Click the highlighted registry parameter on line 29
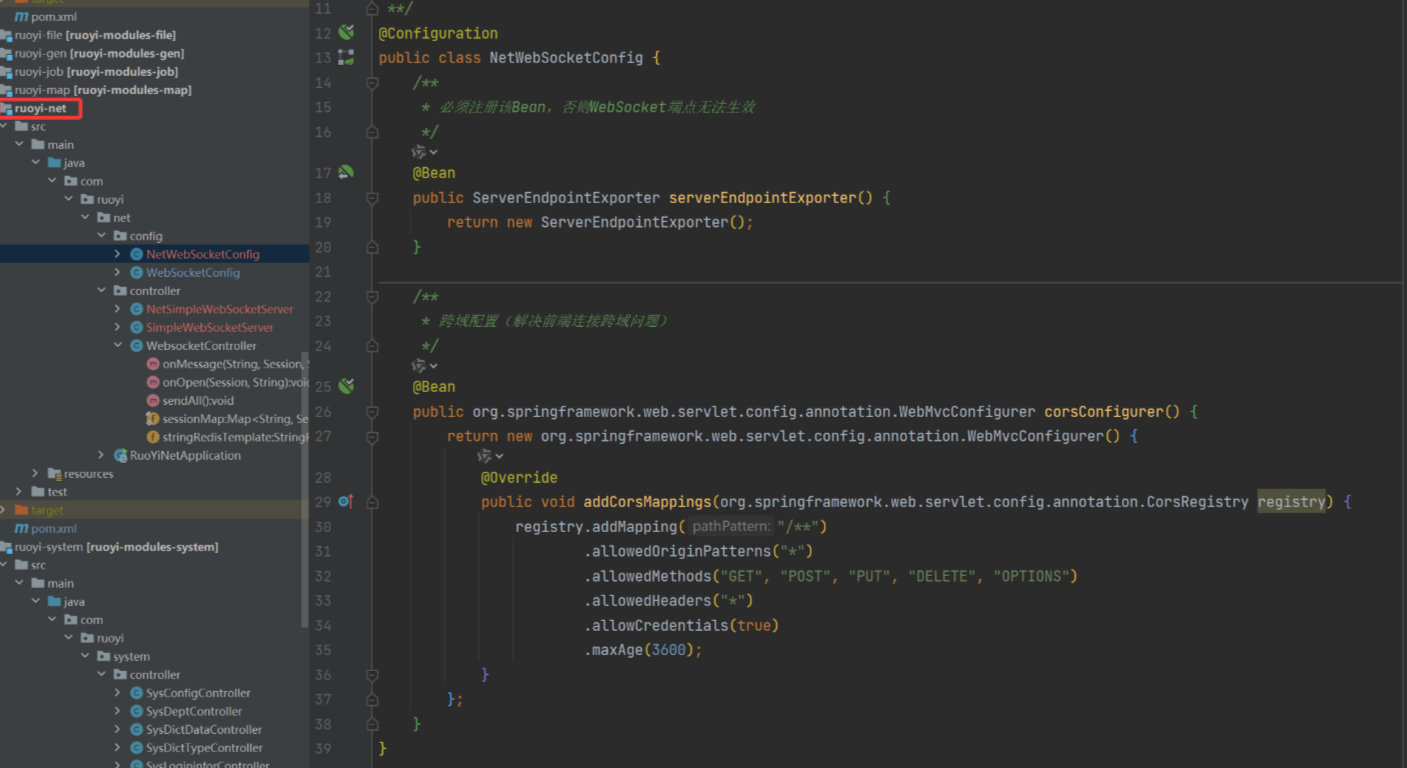 pos(1291,502)
